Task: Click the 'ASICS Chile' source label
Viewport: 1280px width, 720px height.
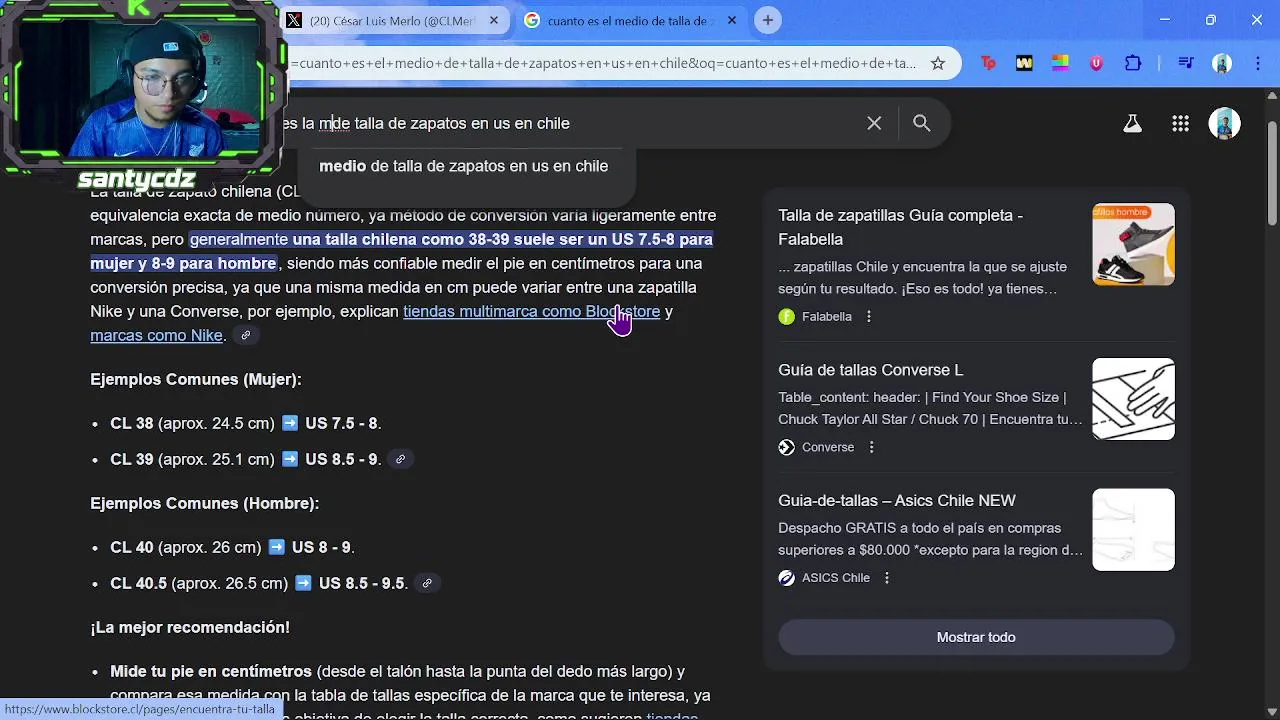Action: pos(836,577)
